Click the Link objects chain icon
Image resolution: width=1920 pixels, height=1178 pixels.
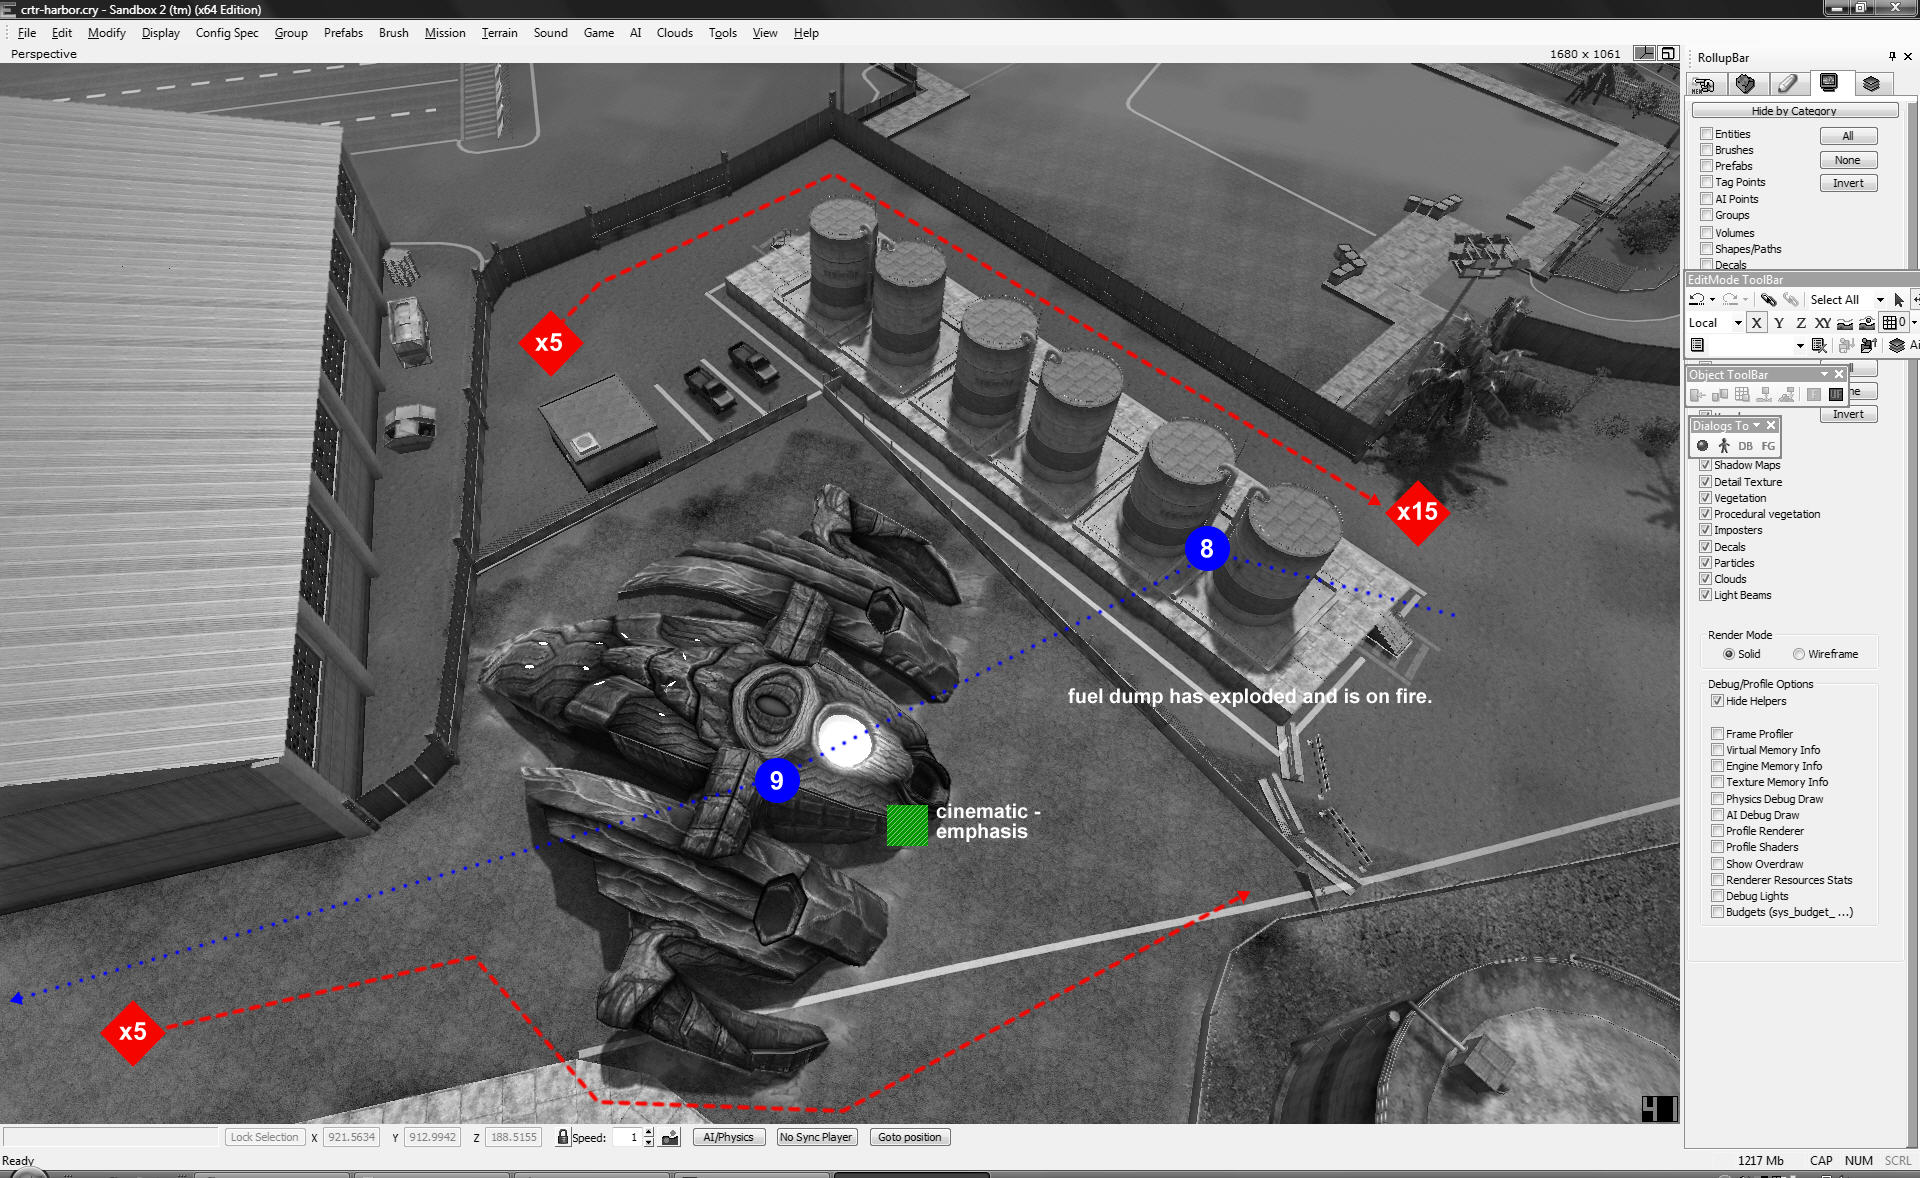tap(1769, 299)
